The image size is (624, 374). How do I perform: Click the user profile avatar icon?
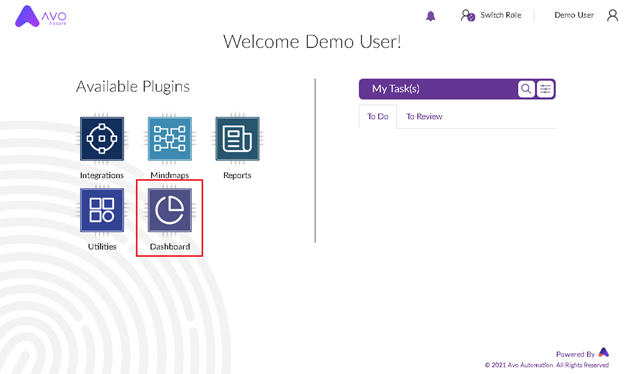point(612,16)
